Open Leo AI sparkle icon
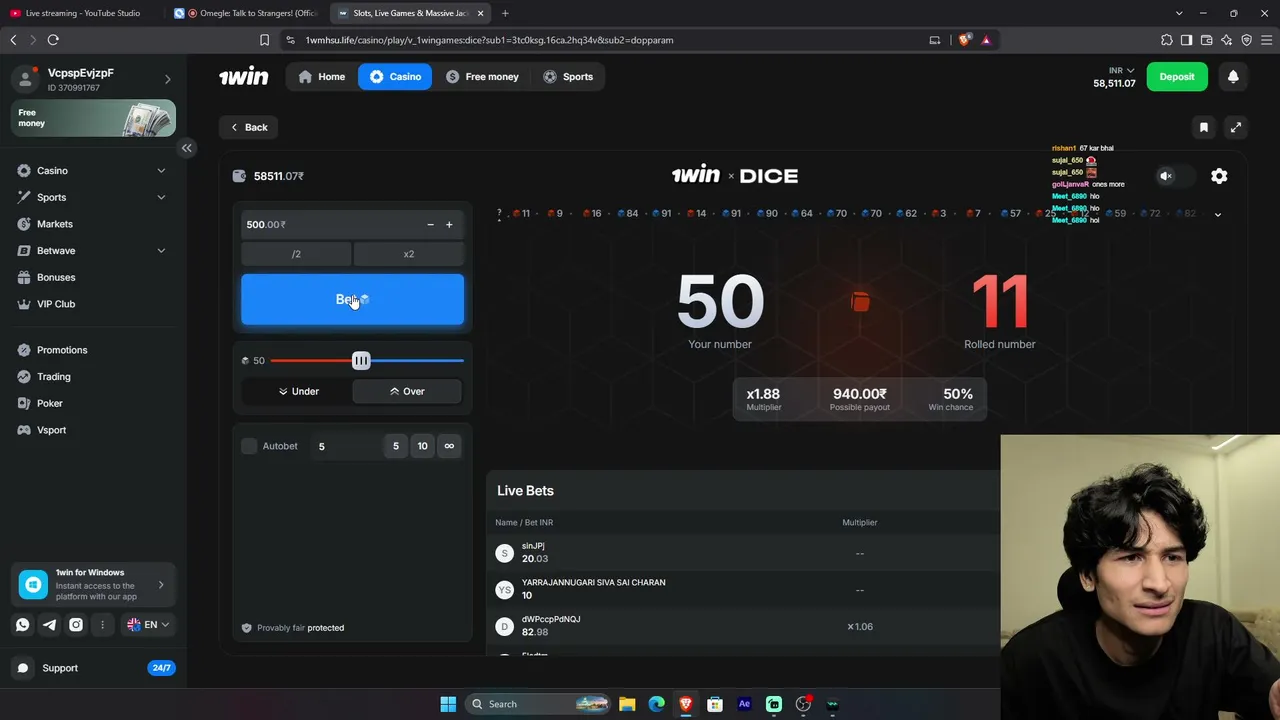The height and width of the screenshot is (720, 1280). coord(1227,40)
